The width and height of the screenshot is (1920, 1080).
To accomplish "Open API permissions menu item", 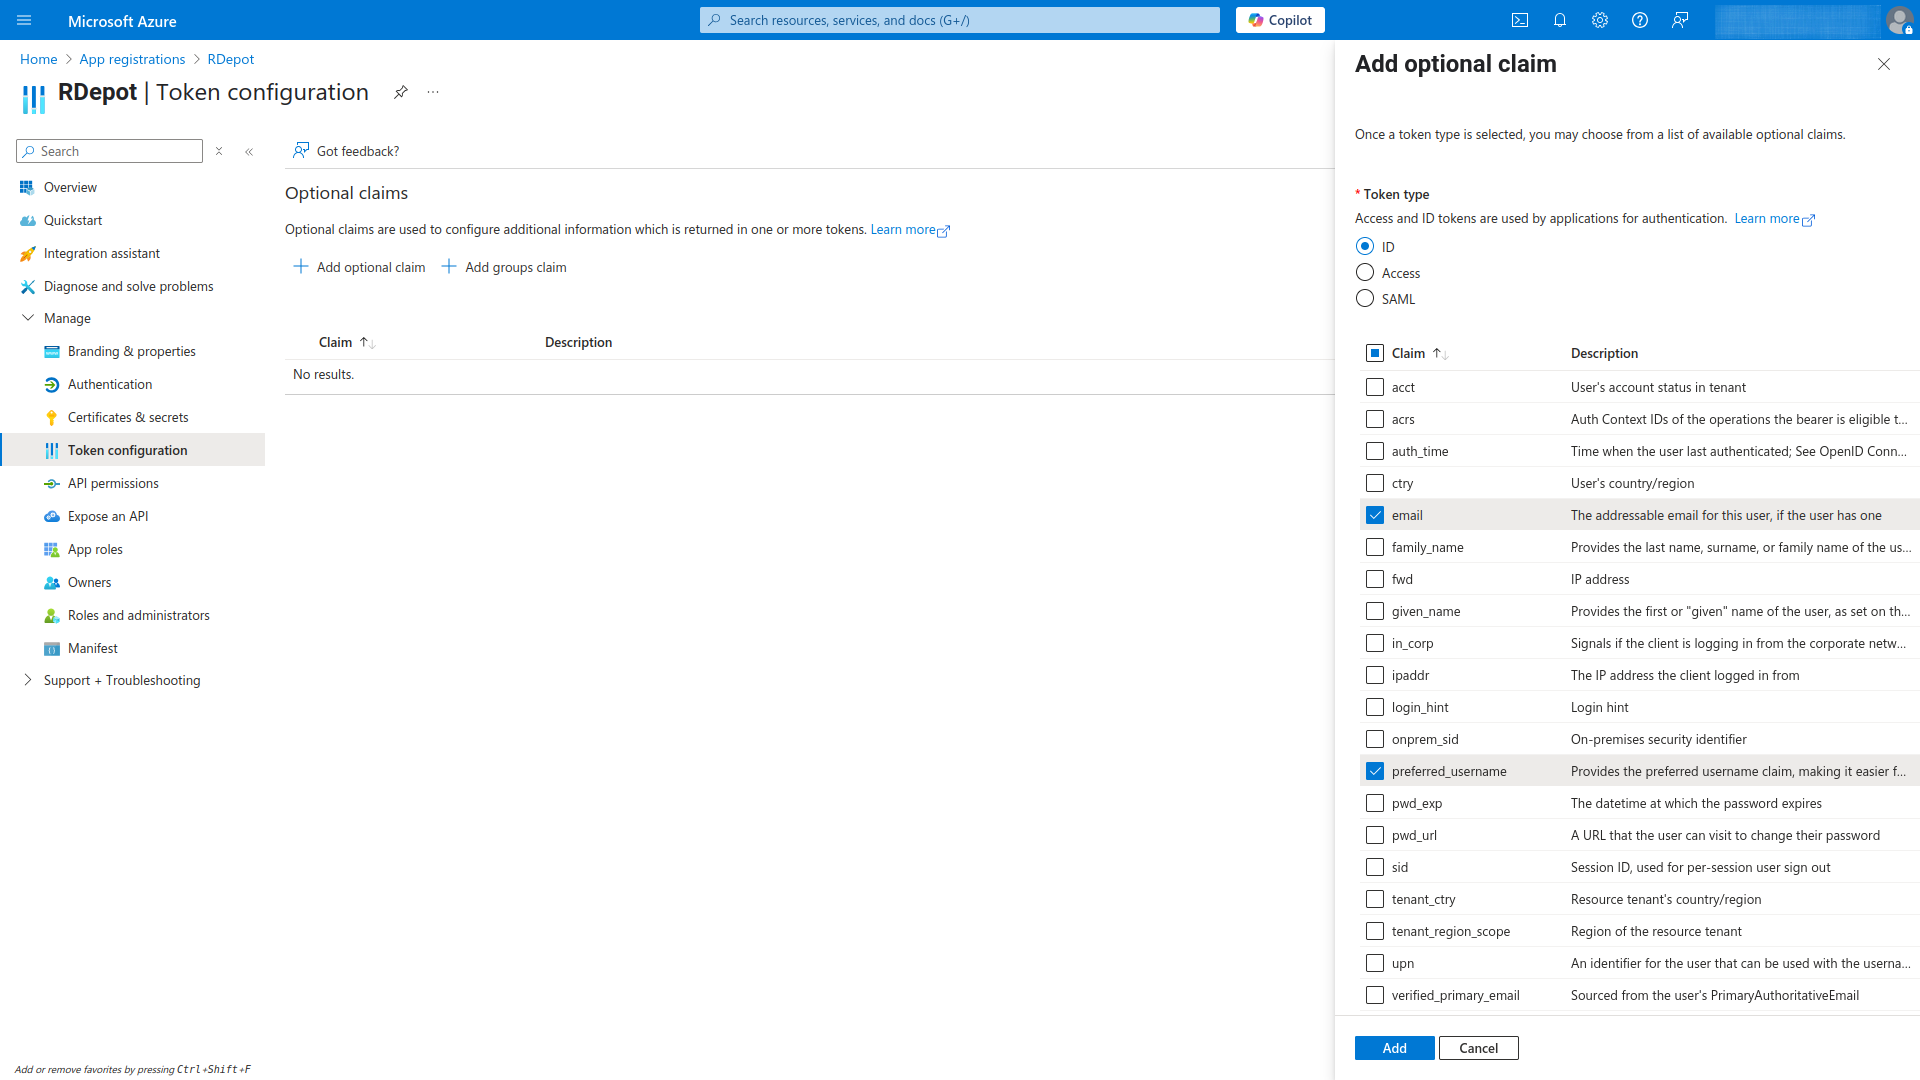I will (113, 483).
